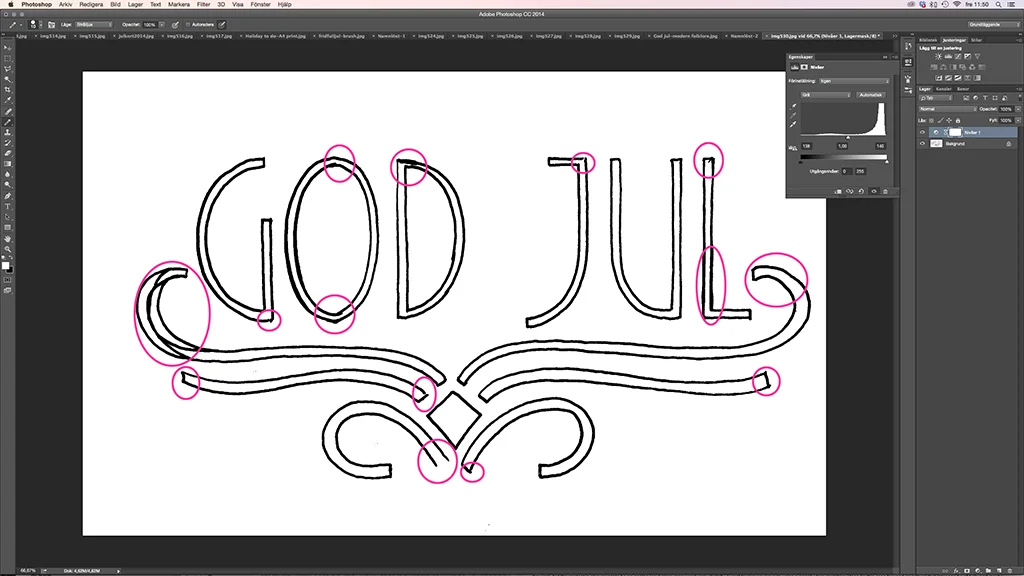Hide the Bakgrund layer

(922, 144)
